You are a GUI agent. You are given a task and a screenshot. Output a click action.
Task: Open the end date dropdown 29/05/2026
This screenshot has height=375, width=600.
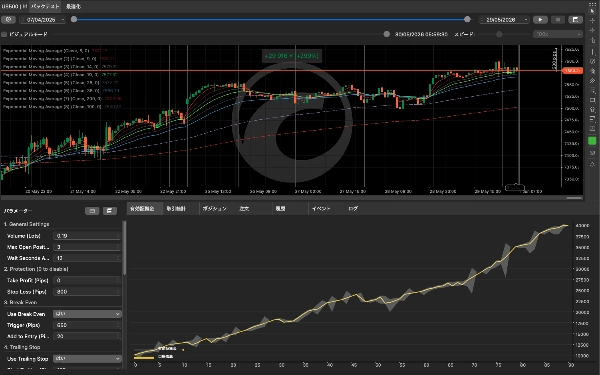(504, 20)
